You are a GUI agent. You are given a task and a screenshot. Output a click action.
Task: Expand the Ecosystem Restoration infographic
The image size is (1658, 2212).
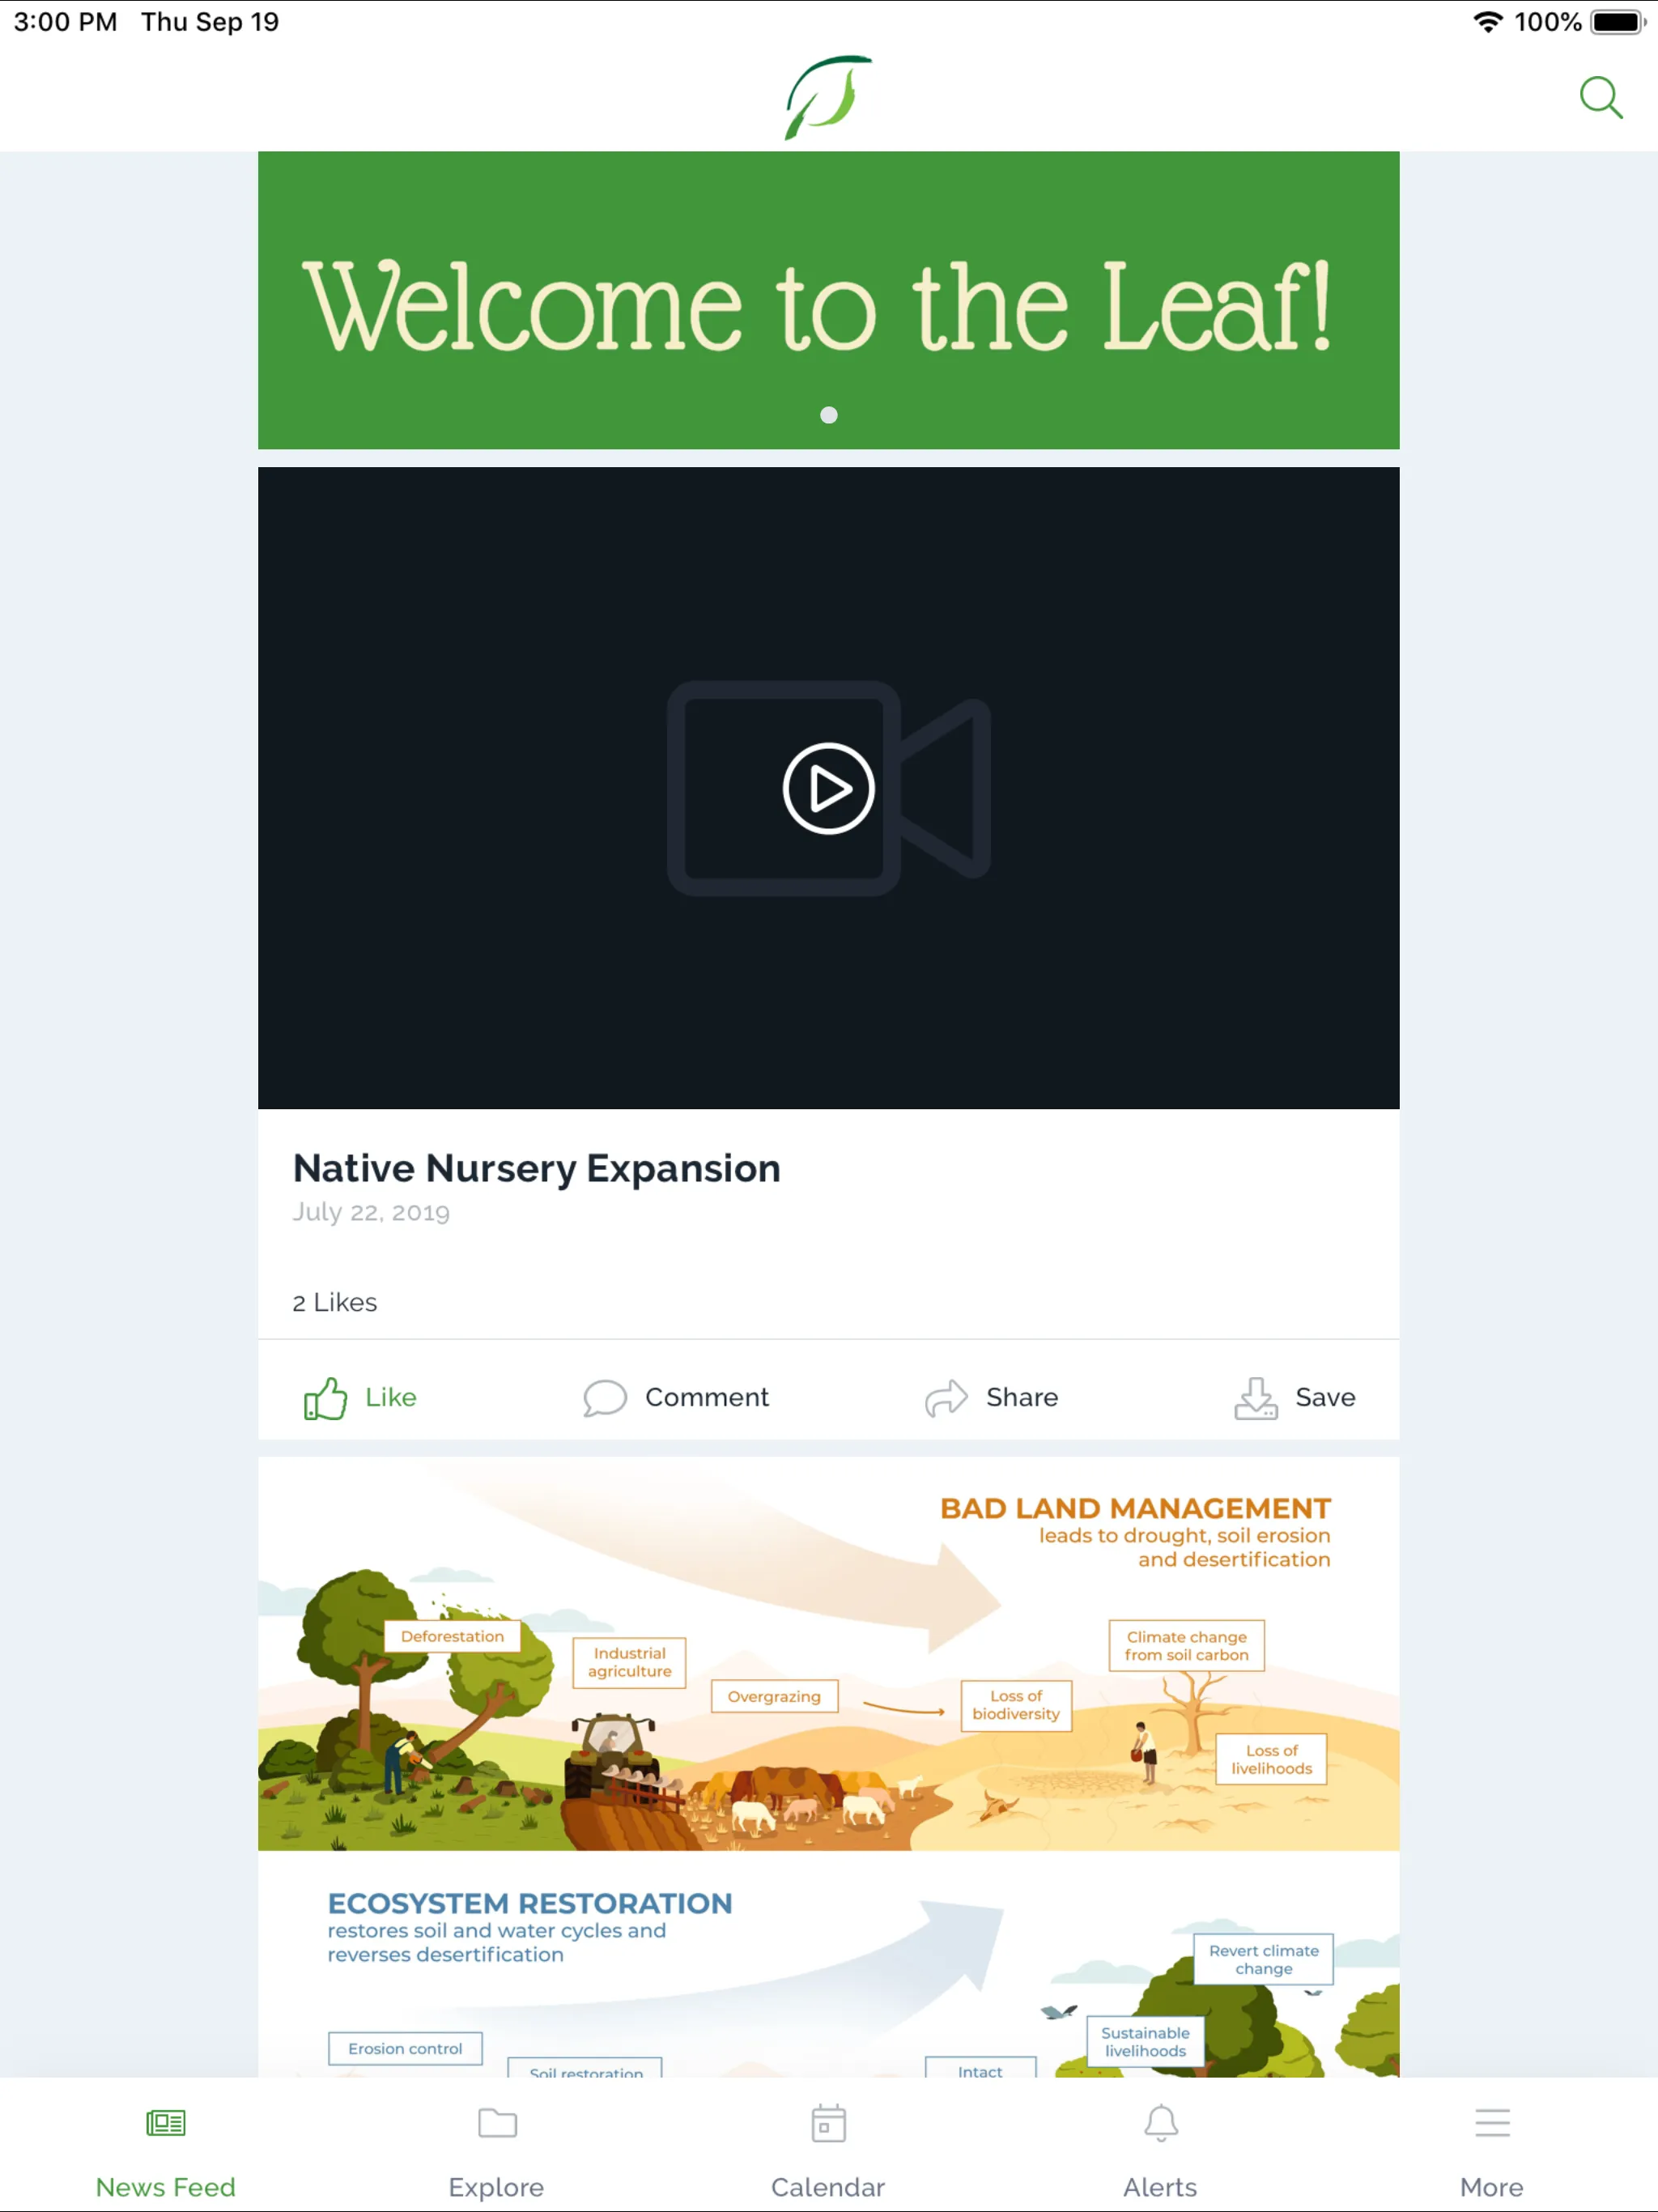[x=827, y=1968]
